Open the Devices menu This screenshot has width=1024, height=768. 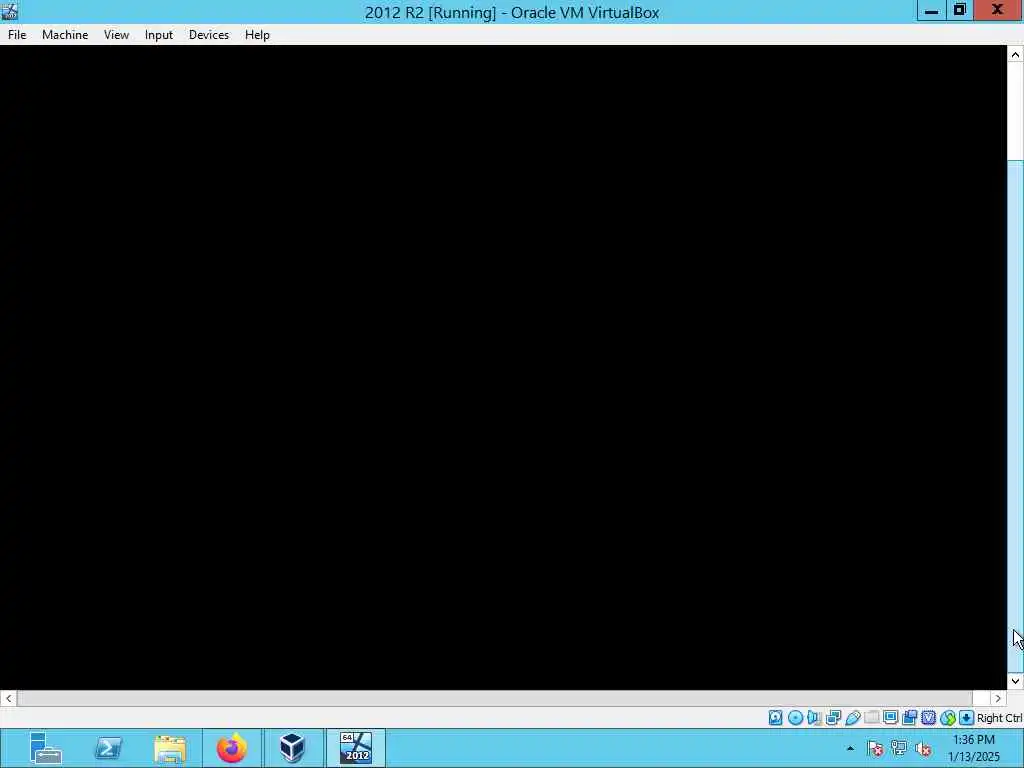pyautogui.click(x=209, y=35)
